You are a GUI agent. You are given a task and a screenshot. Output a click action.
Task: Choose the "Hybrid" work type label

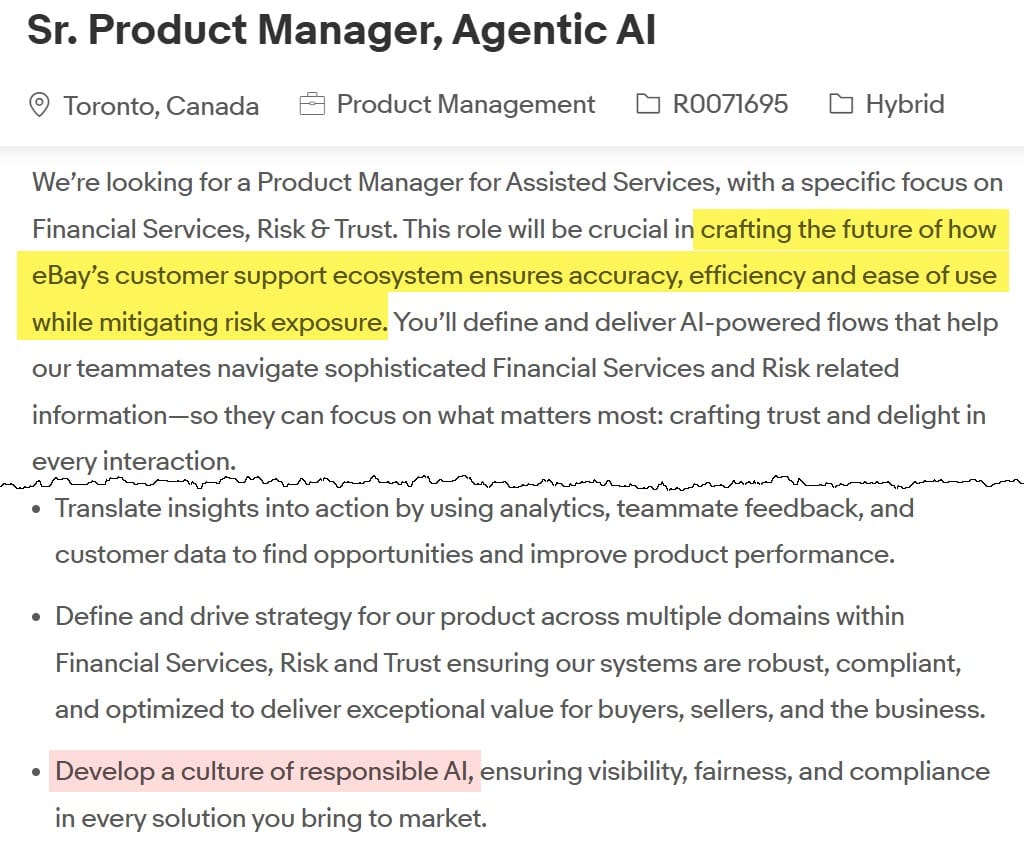click(x=905, y=104)
